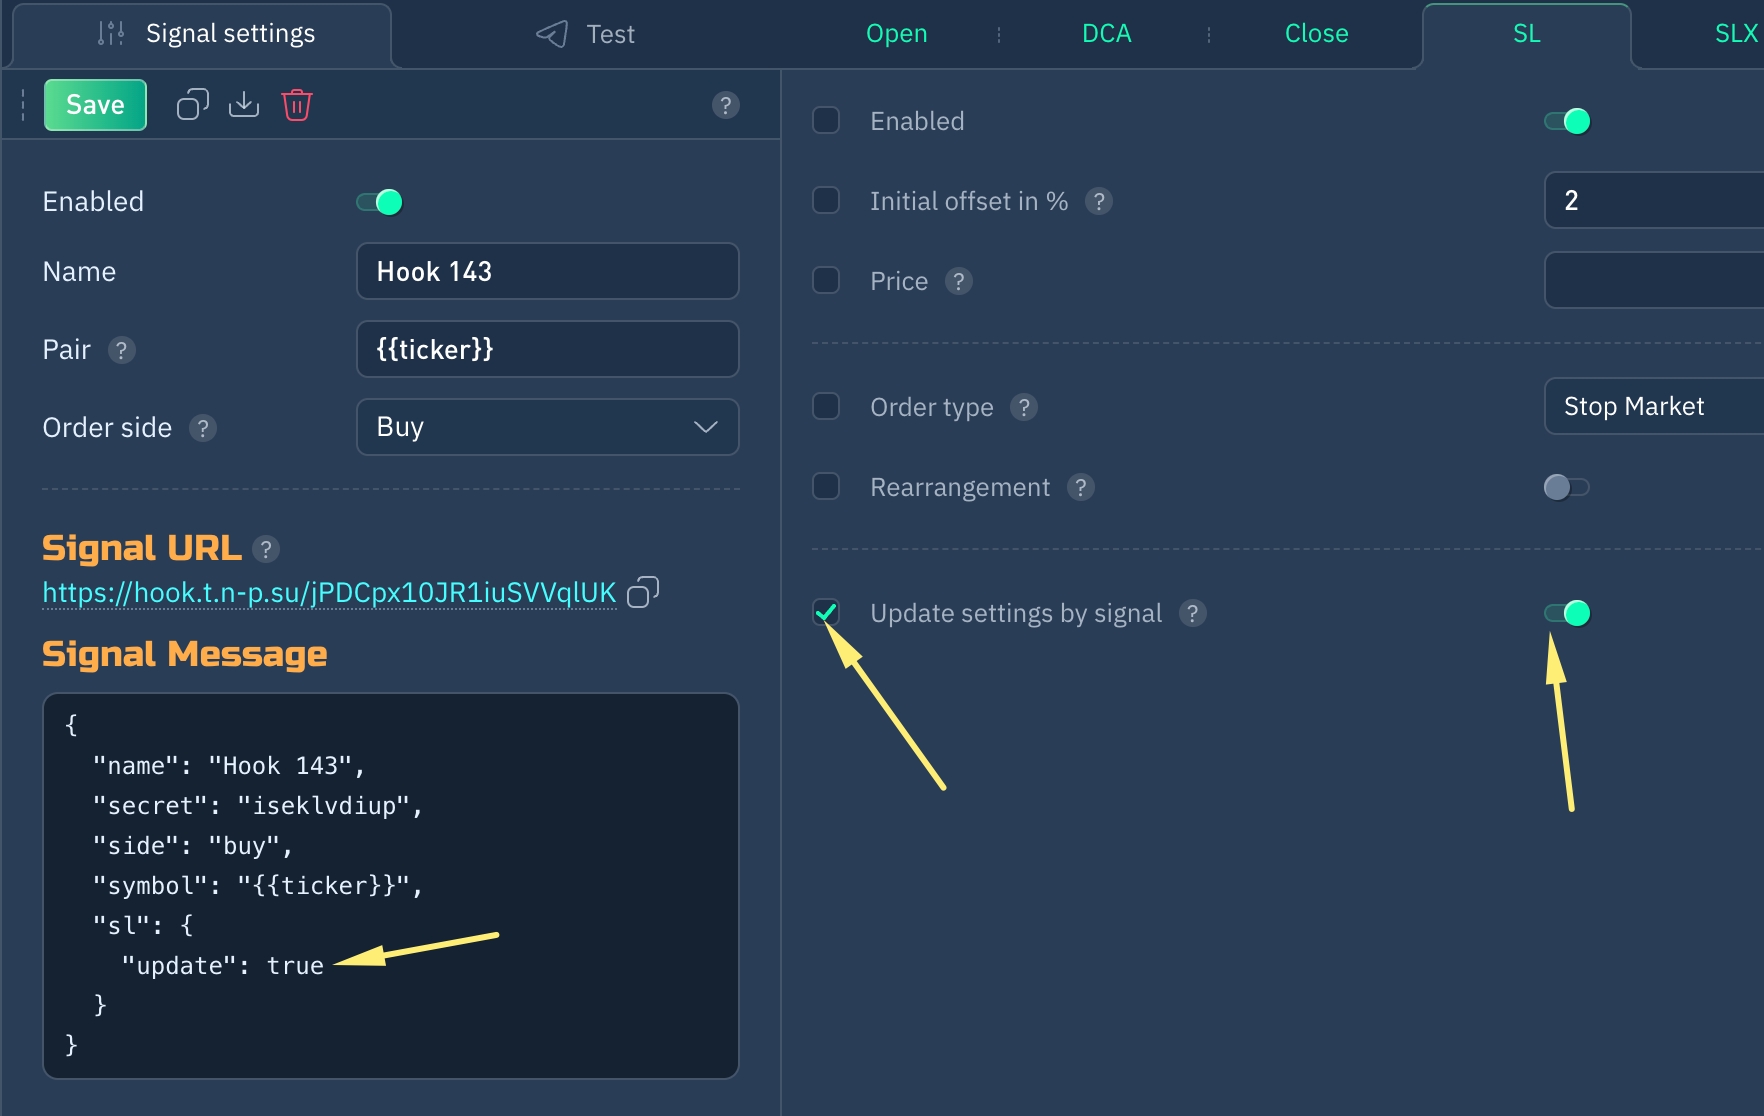
Task: Show help for the Pair field
Action: tap(122, 350)
